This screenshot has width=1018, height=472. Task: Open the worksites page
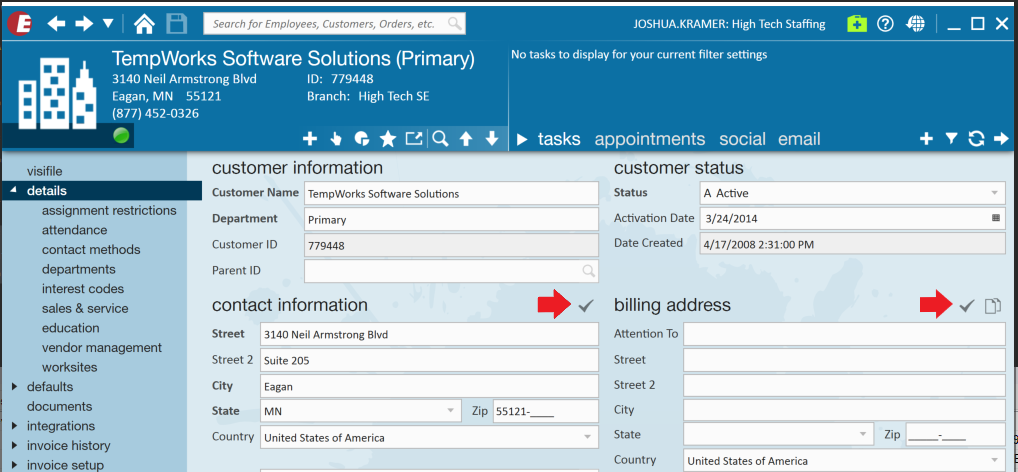69,367
